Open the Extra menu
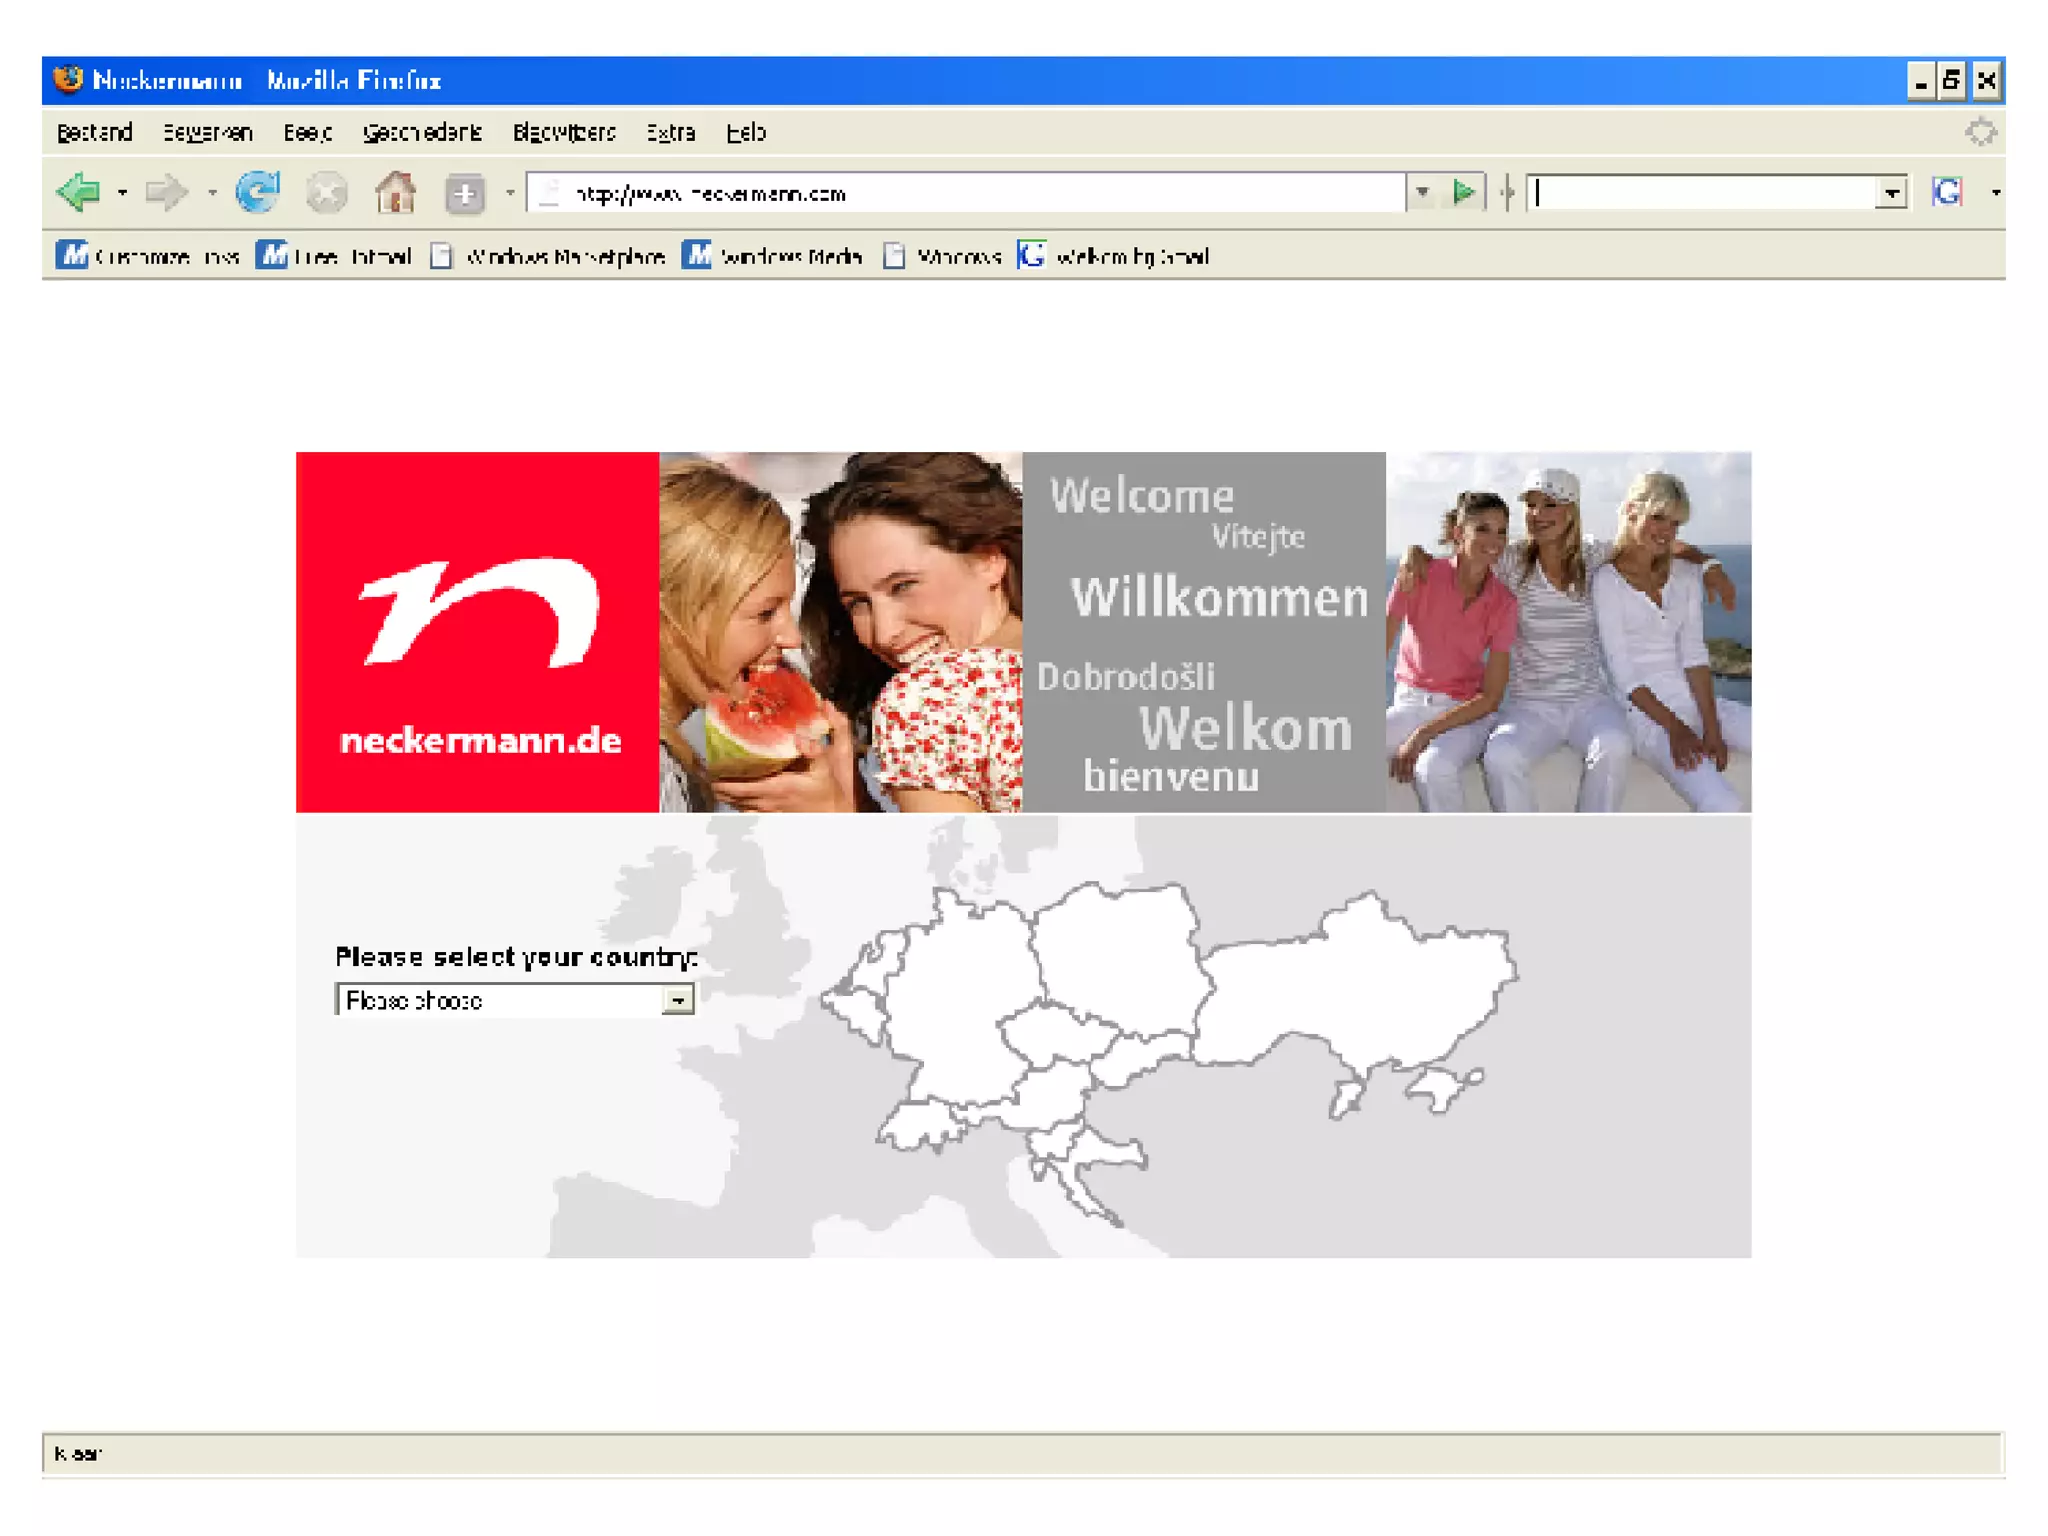 (669, 133)
